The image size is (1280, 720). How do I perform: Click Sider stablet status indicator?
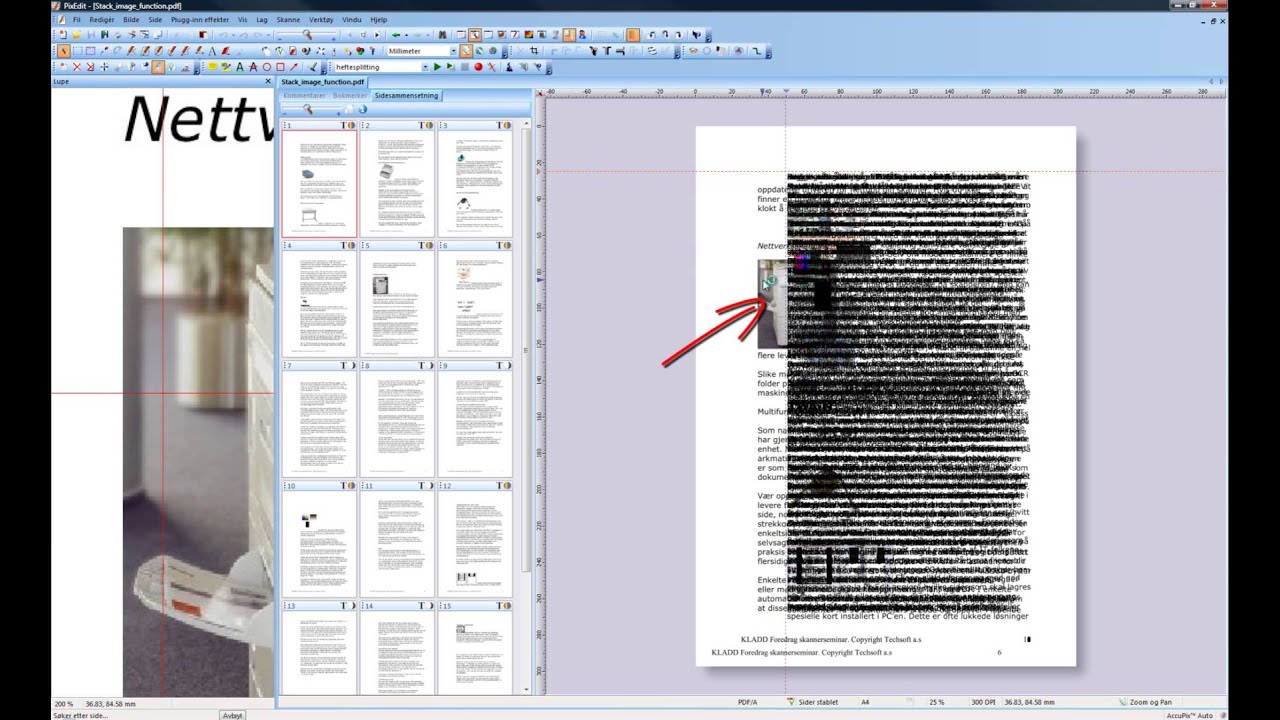coord(812,703)
